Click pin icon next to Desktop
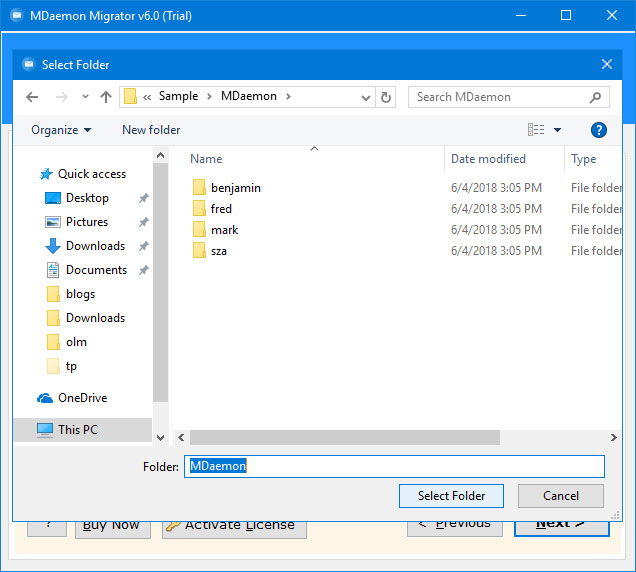Image resolution: width=636 pixels, height=572 pixels. (x=144, y=198)
